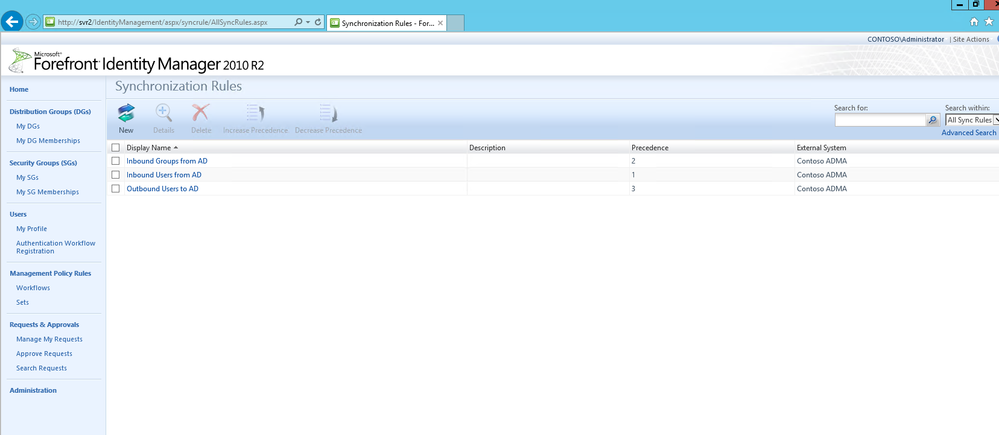Open the browser home icon

click(974, 22)
